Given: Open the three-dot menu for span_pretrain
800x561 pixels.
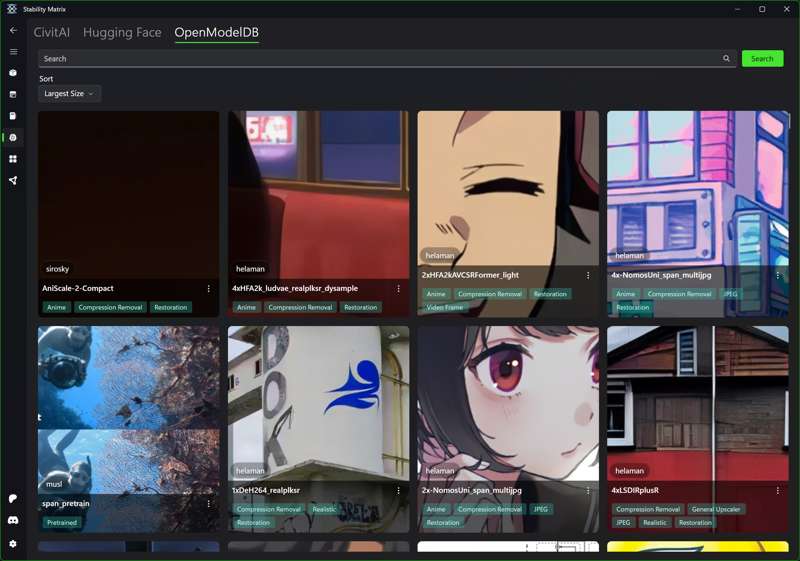Looking at the screenshot, I should pos(208,504).
